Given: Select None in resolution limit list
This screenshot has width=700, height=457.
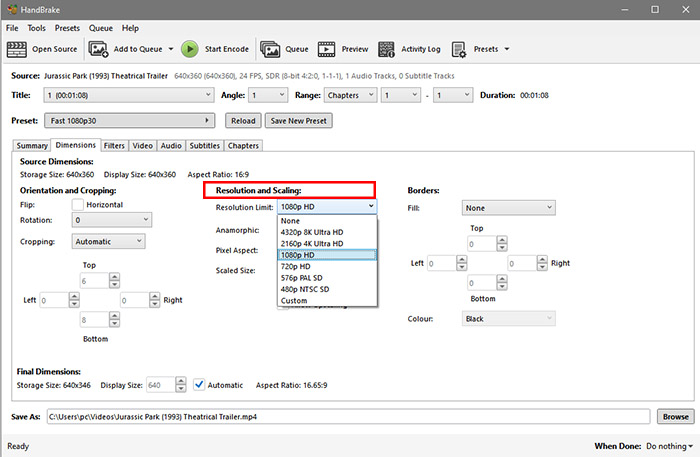Looking at the screenshot, I should coord(327,221).
